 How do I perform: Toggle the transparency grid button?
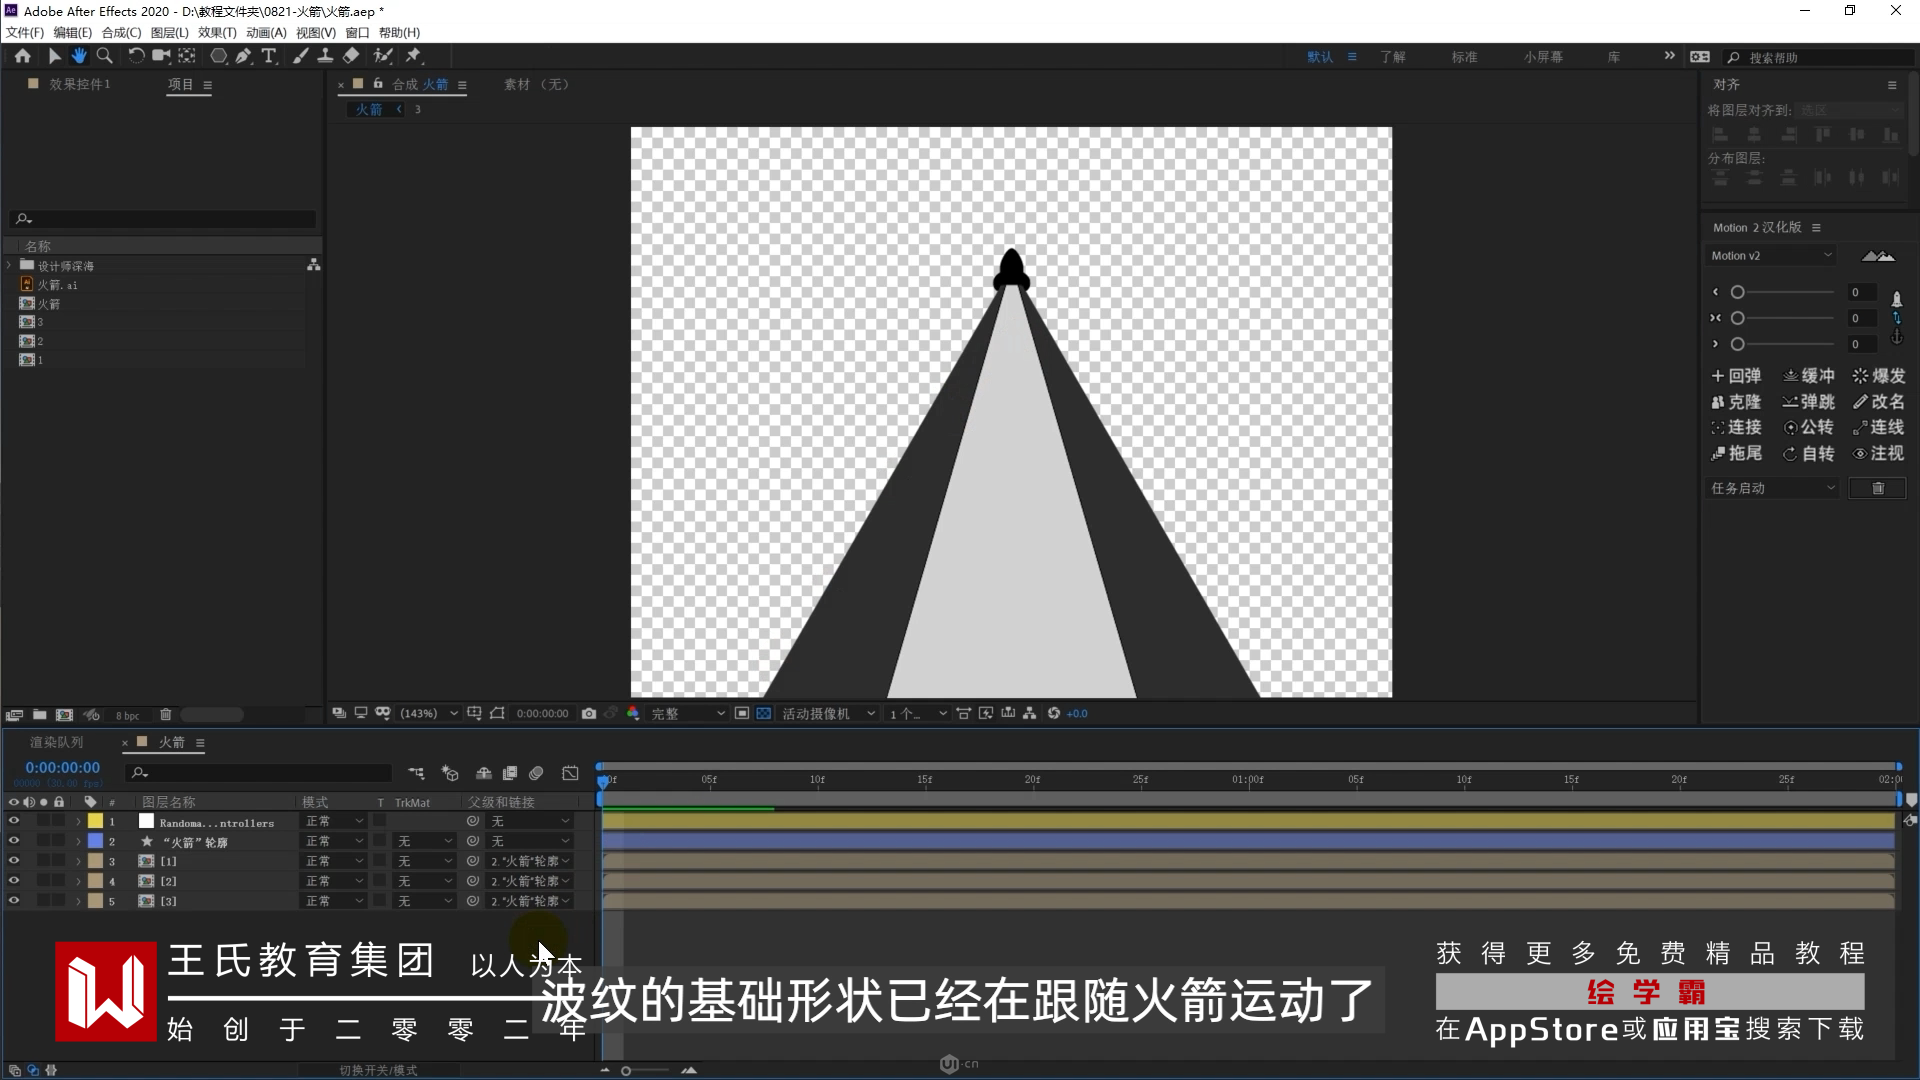764,713
